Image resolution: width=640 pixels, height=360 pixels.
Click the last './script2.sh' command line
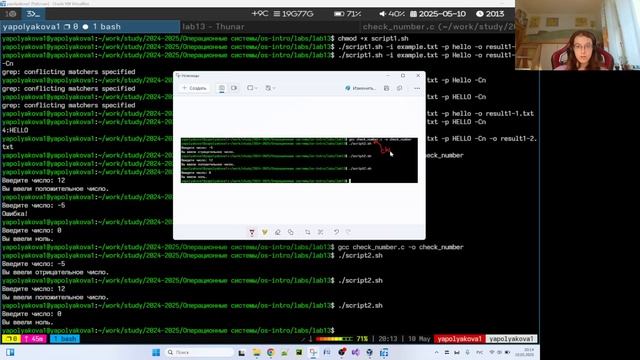tap(360, 306)
